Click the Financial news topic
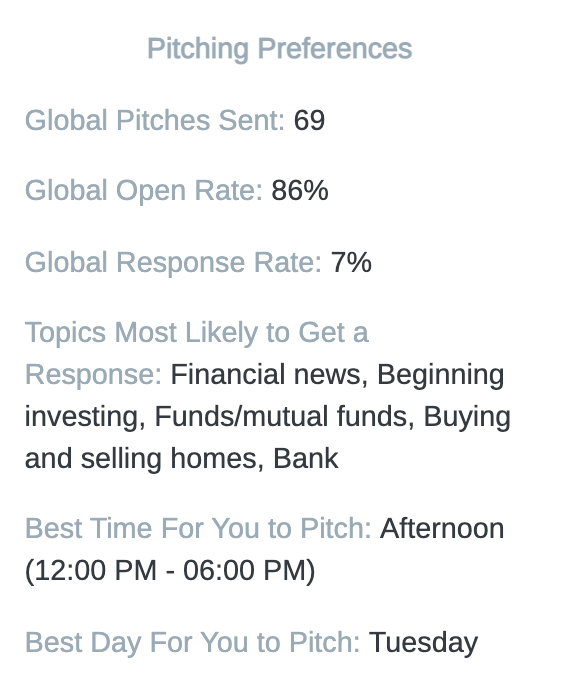Viewport: 562px width, 690px height. pyautogui.click(x=269, y=374)
